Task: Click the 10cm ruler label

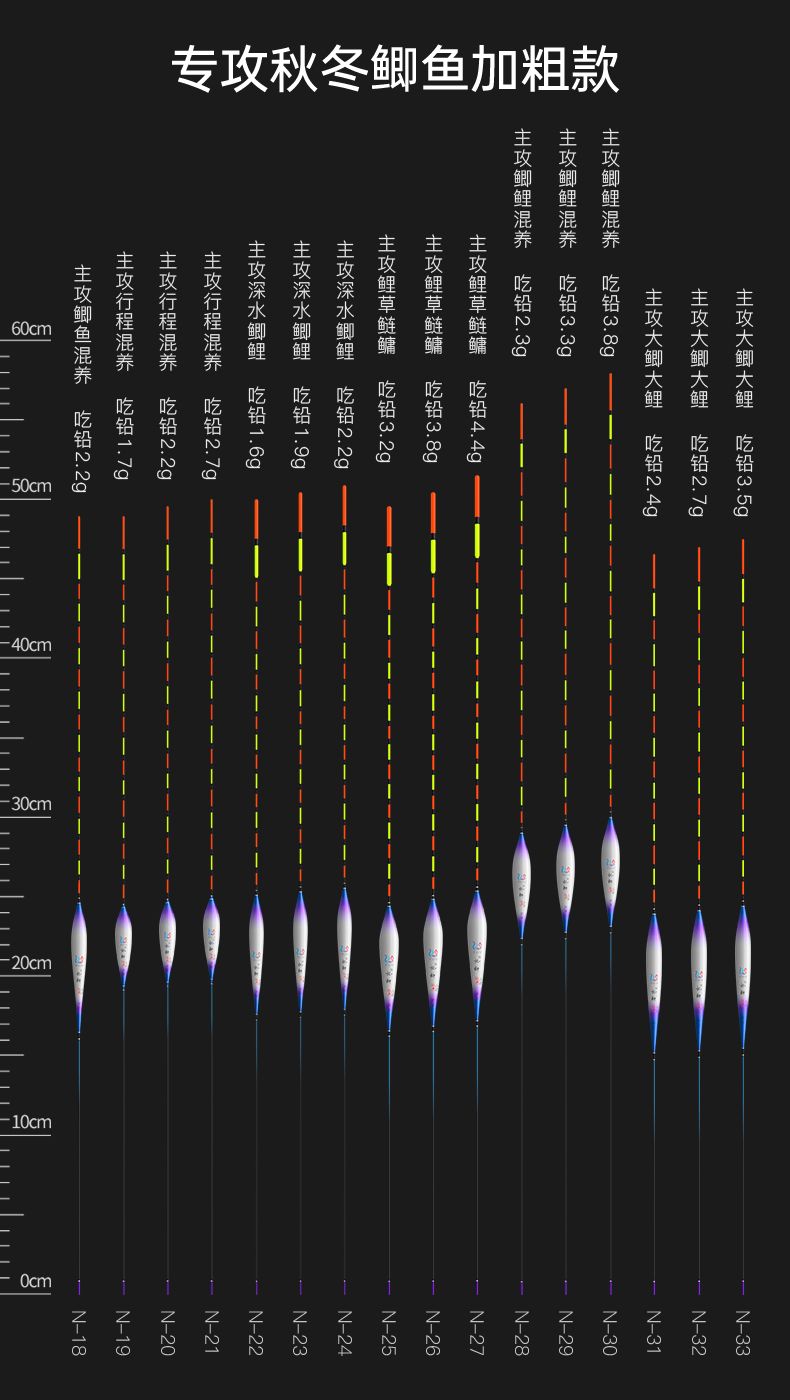Action: [x=30, y=1122]
